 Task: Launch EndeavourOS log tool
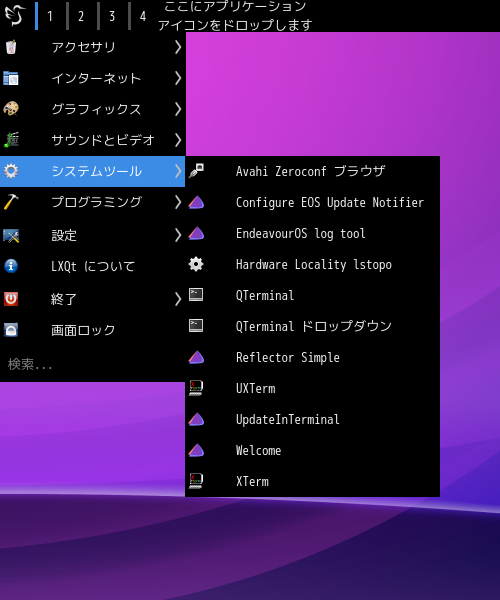(313, 233)
